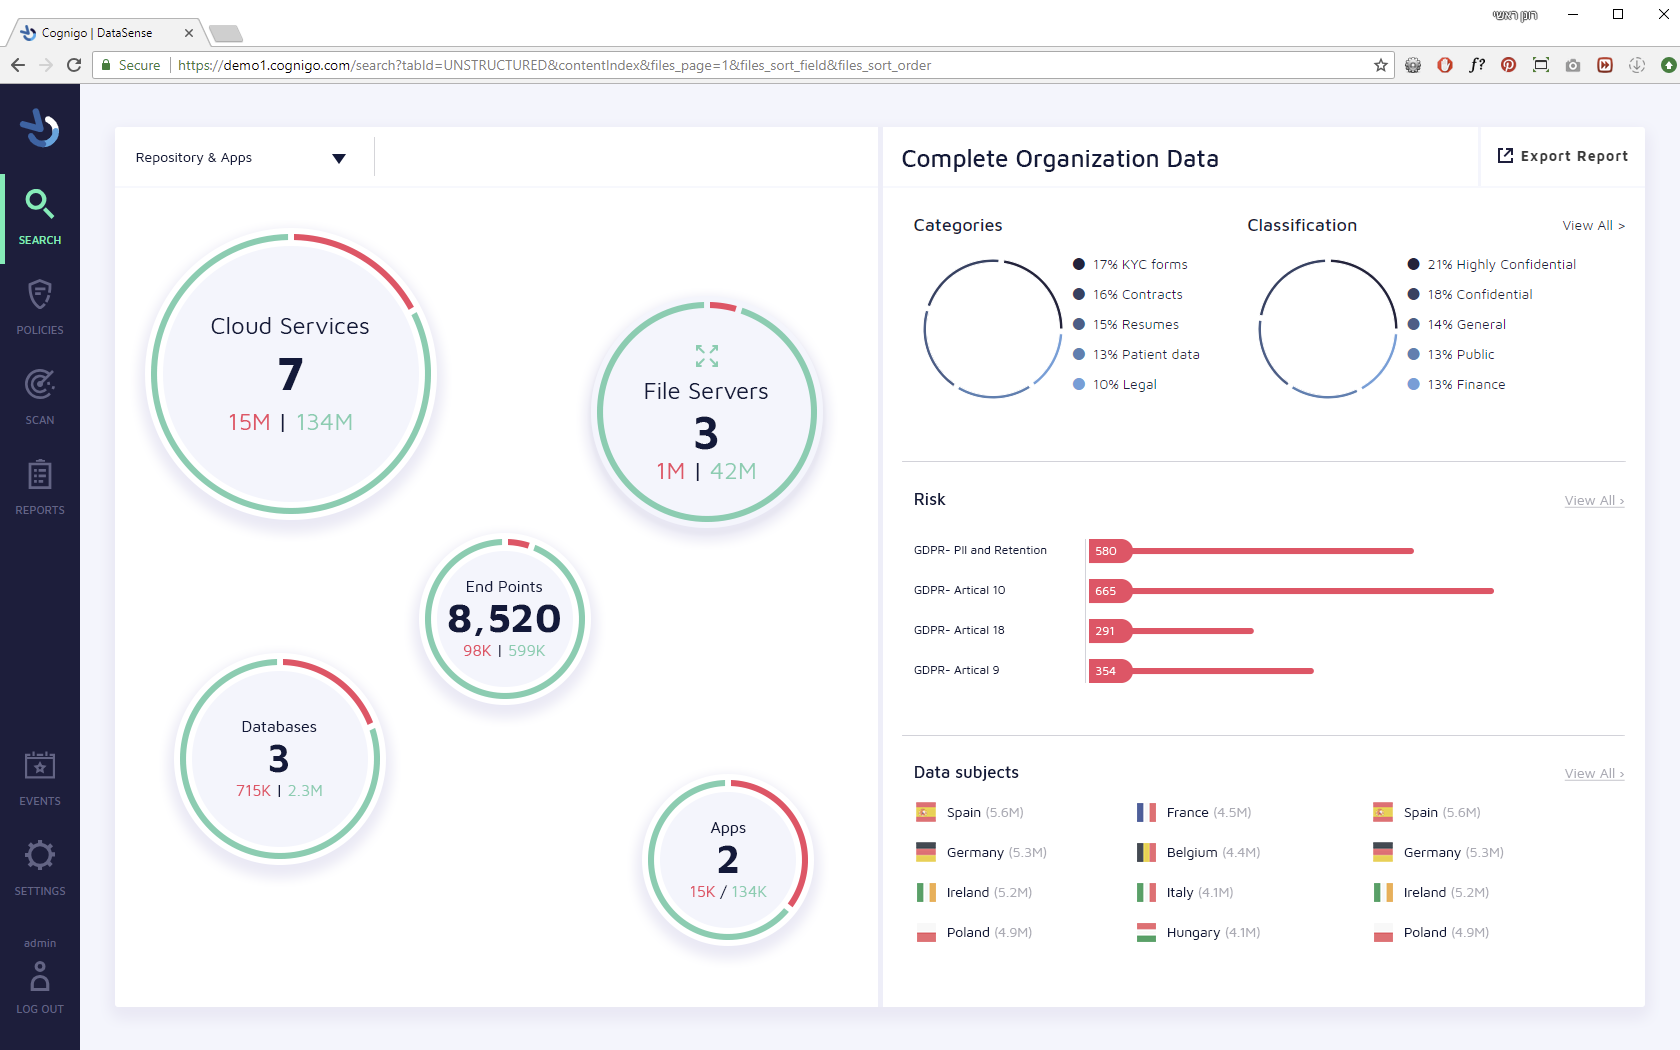Go back using browser back arrow
Viewport: 1680px width, 1050px height.
[18, 65]
